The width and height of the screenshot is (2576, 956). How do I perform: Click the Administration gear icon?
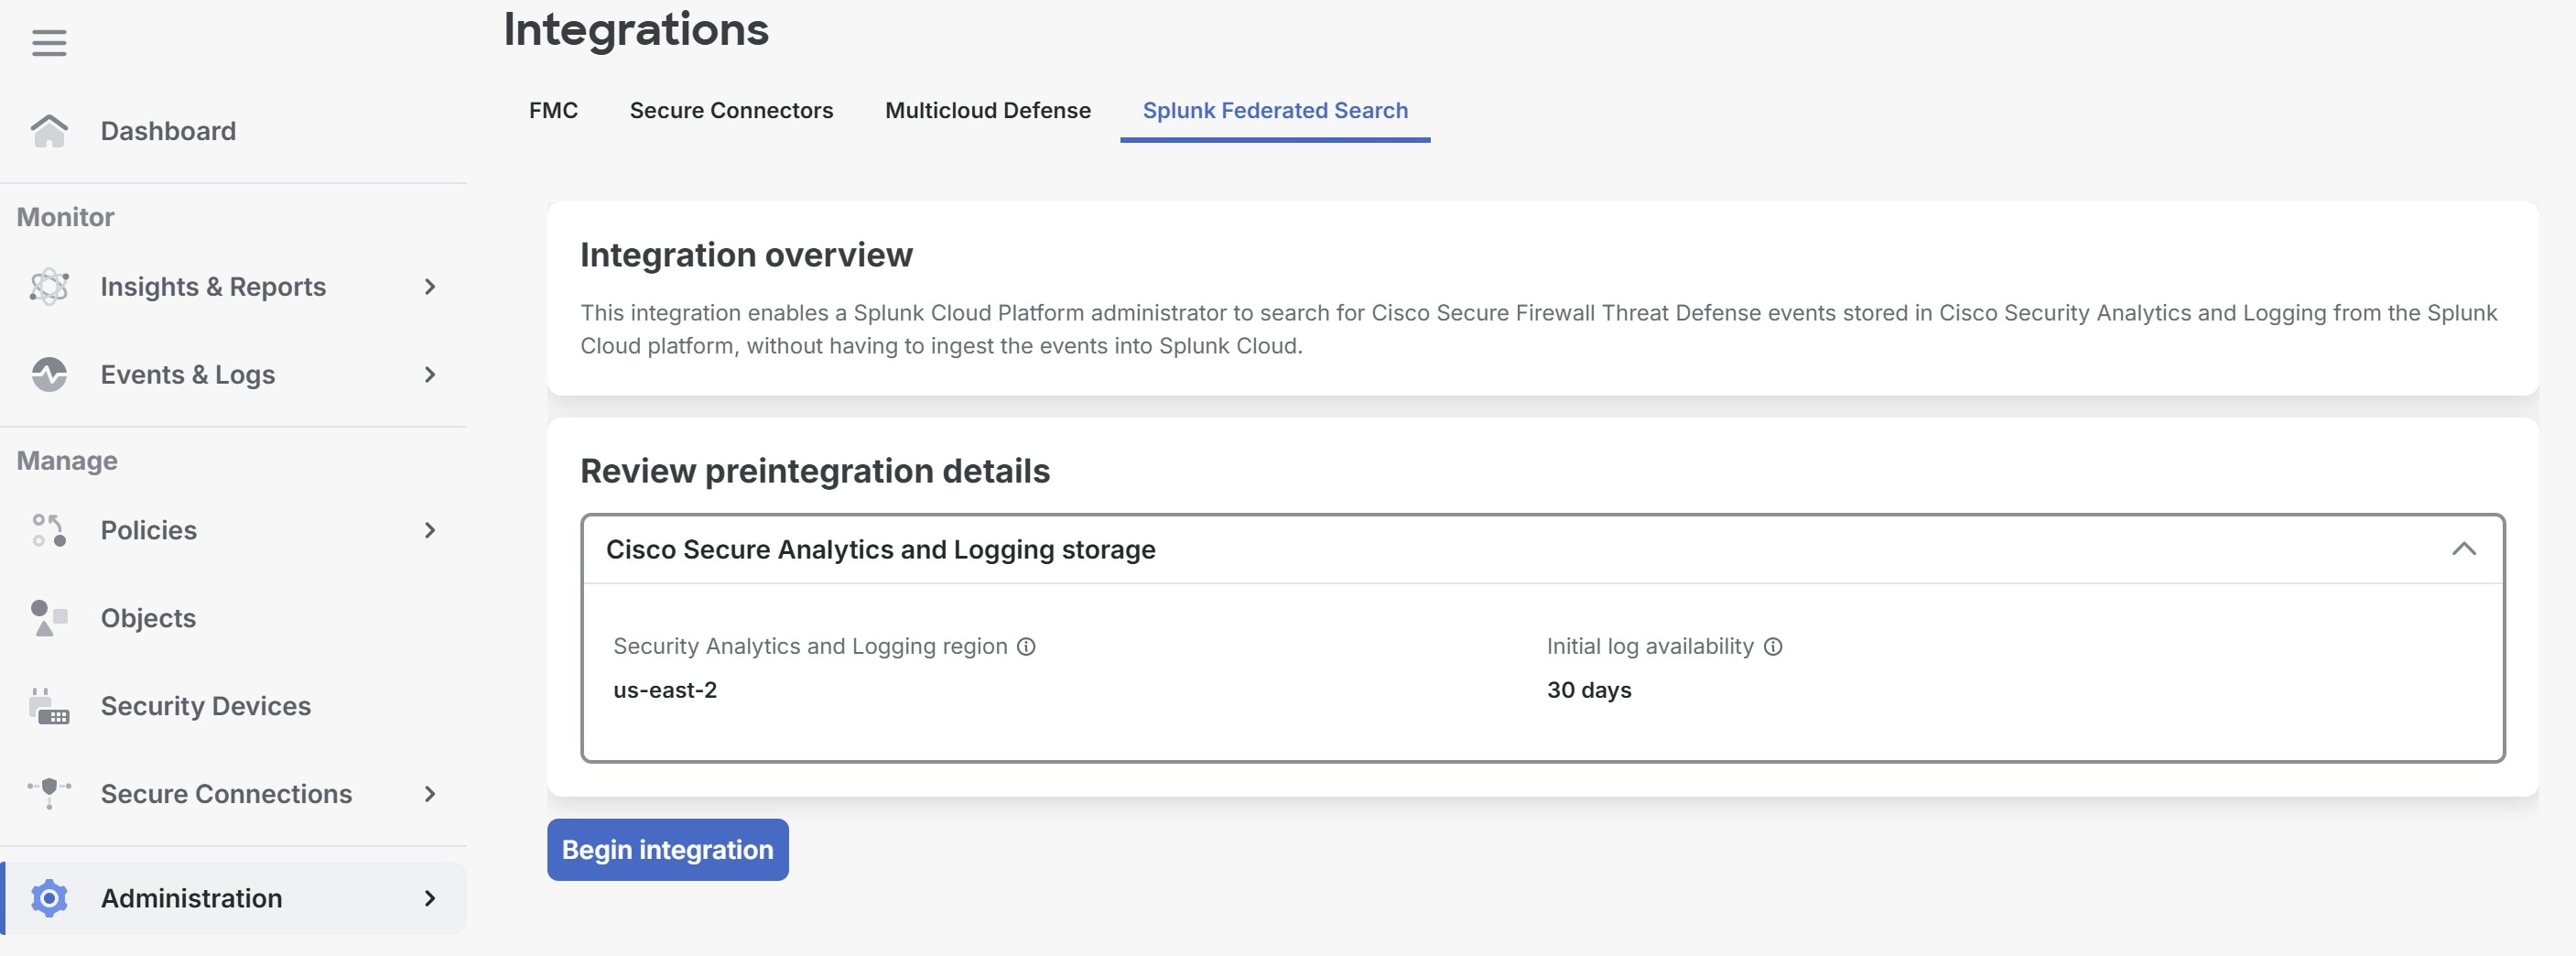pos(49,898)
